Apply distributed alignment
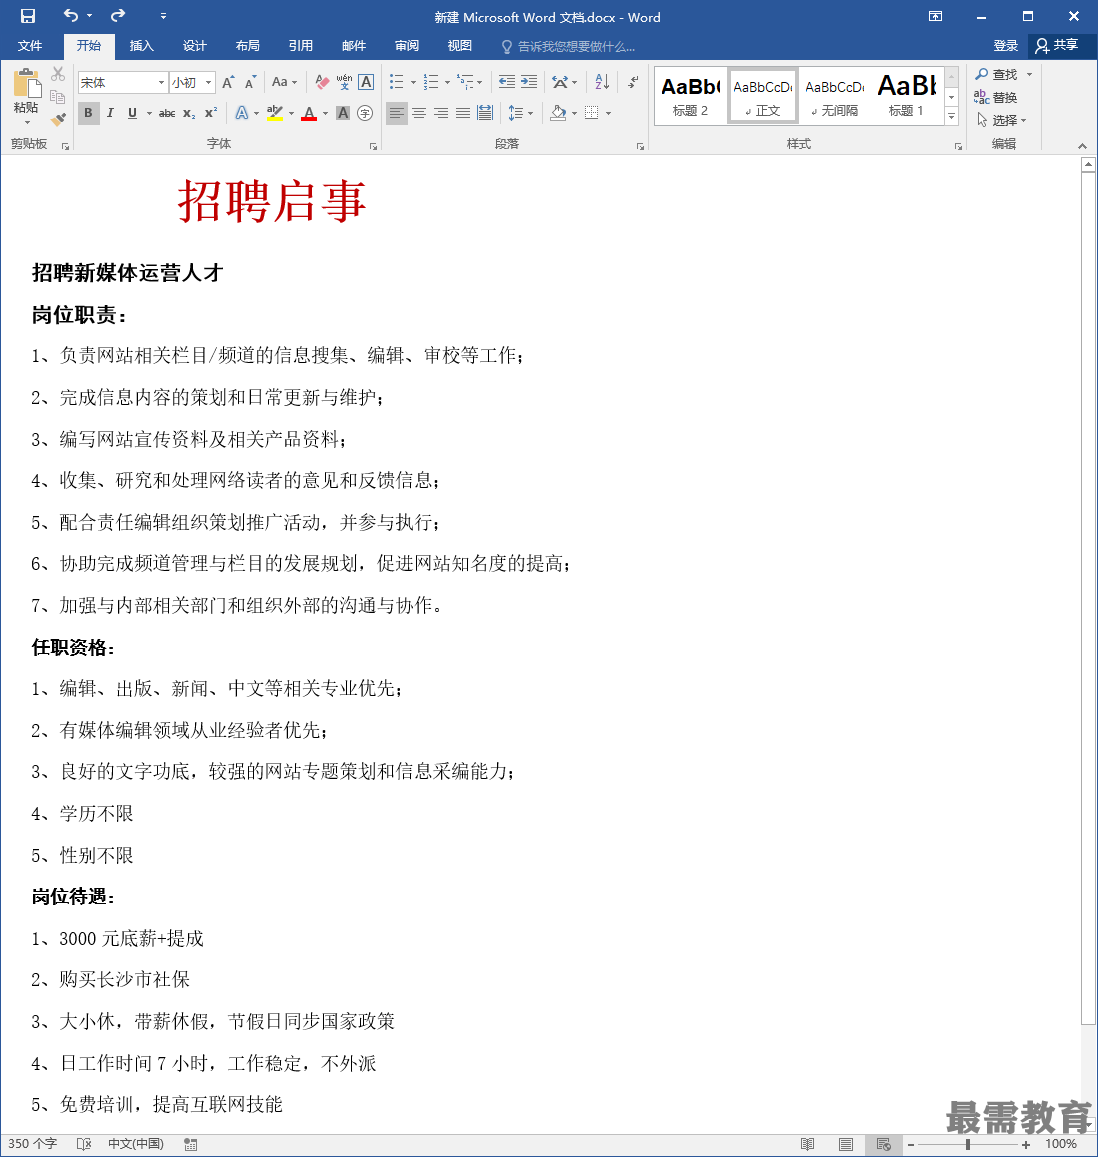This screenshot has height=1157, width=1098. click(485, 113)
